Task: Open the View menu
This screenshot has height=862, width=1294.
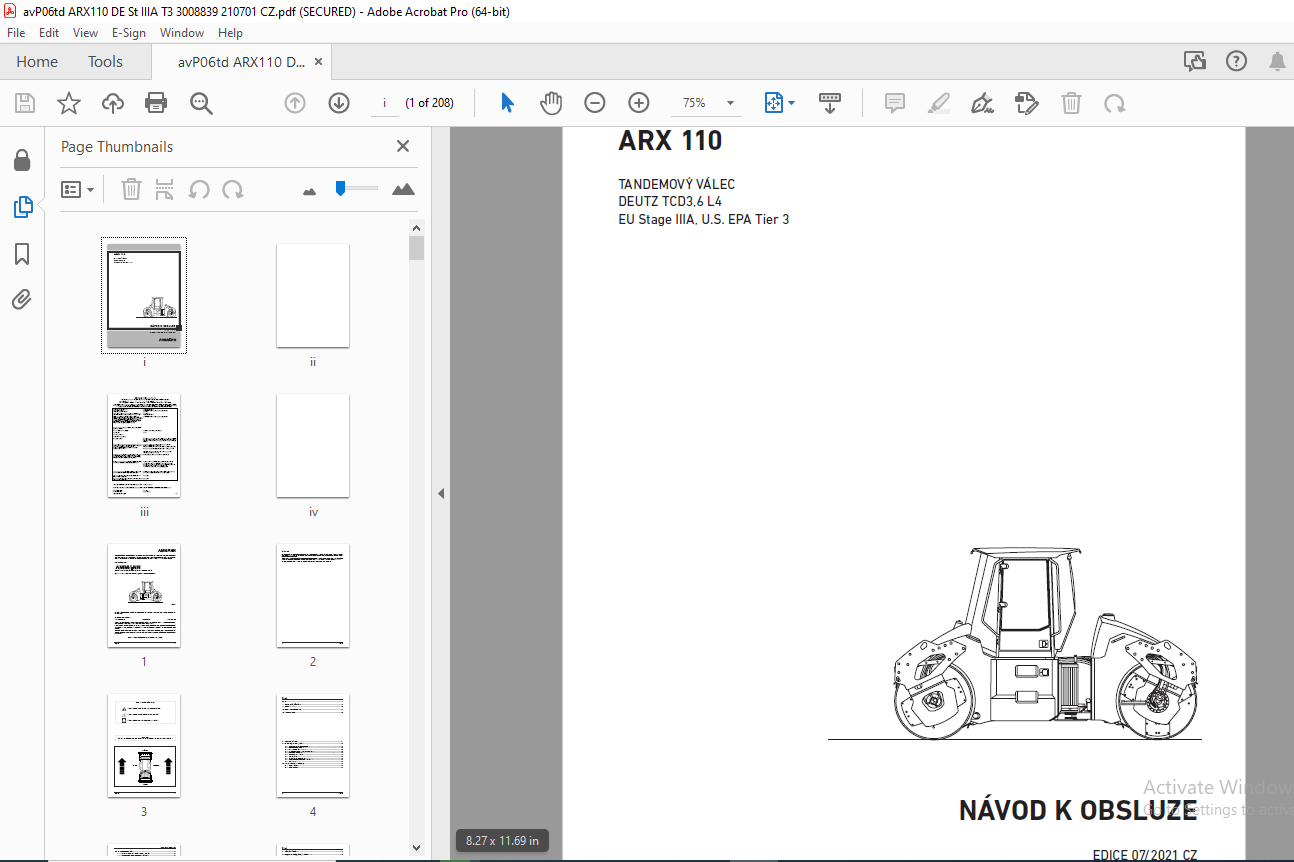Action: (x=85, y=33)
